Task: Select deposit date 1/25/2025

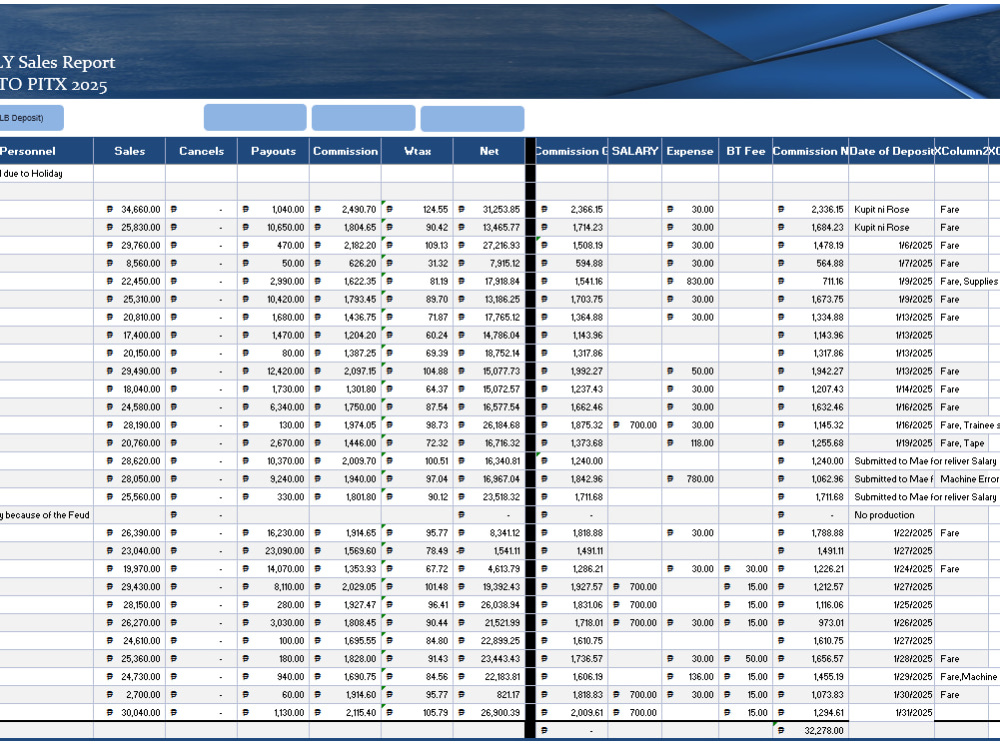Action: coord(892,605)
